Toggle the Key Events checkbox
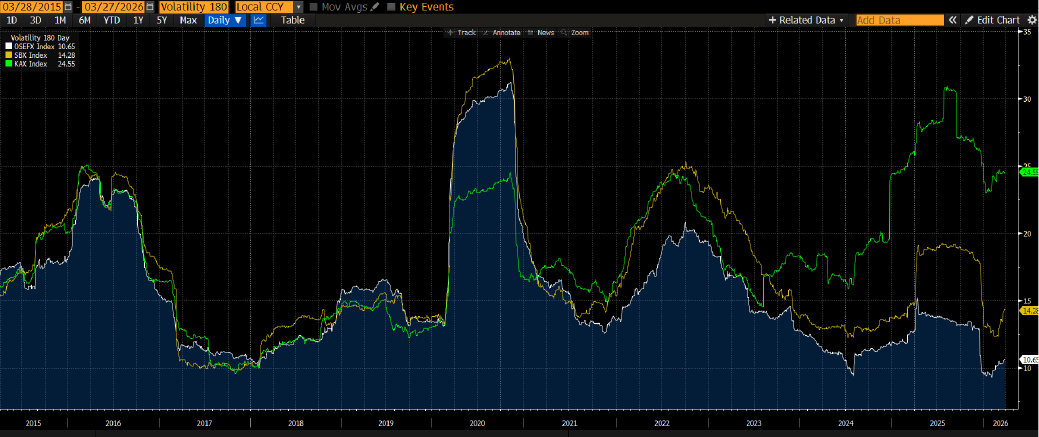 pyautogui.click(x=391, y=7)
